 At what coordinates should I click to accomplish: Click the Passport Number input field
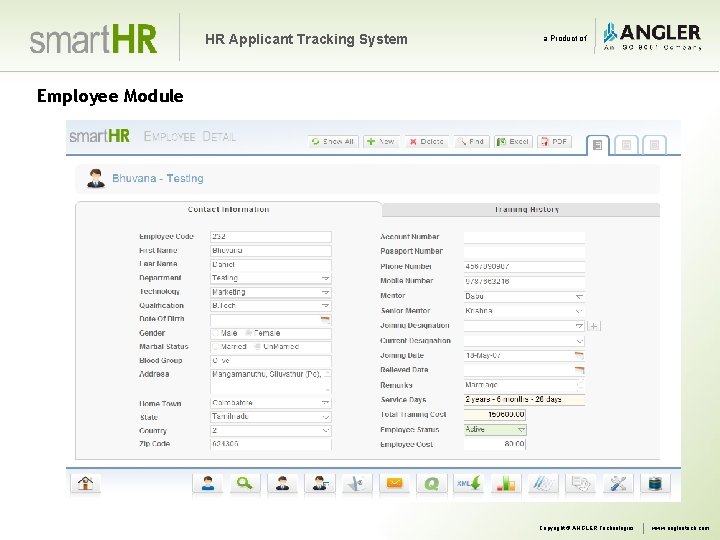(x=524, y=252)
